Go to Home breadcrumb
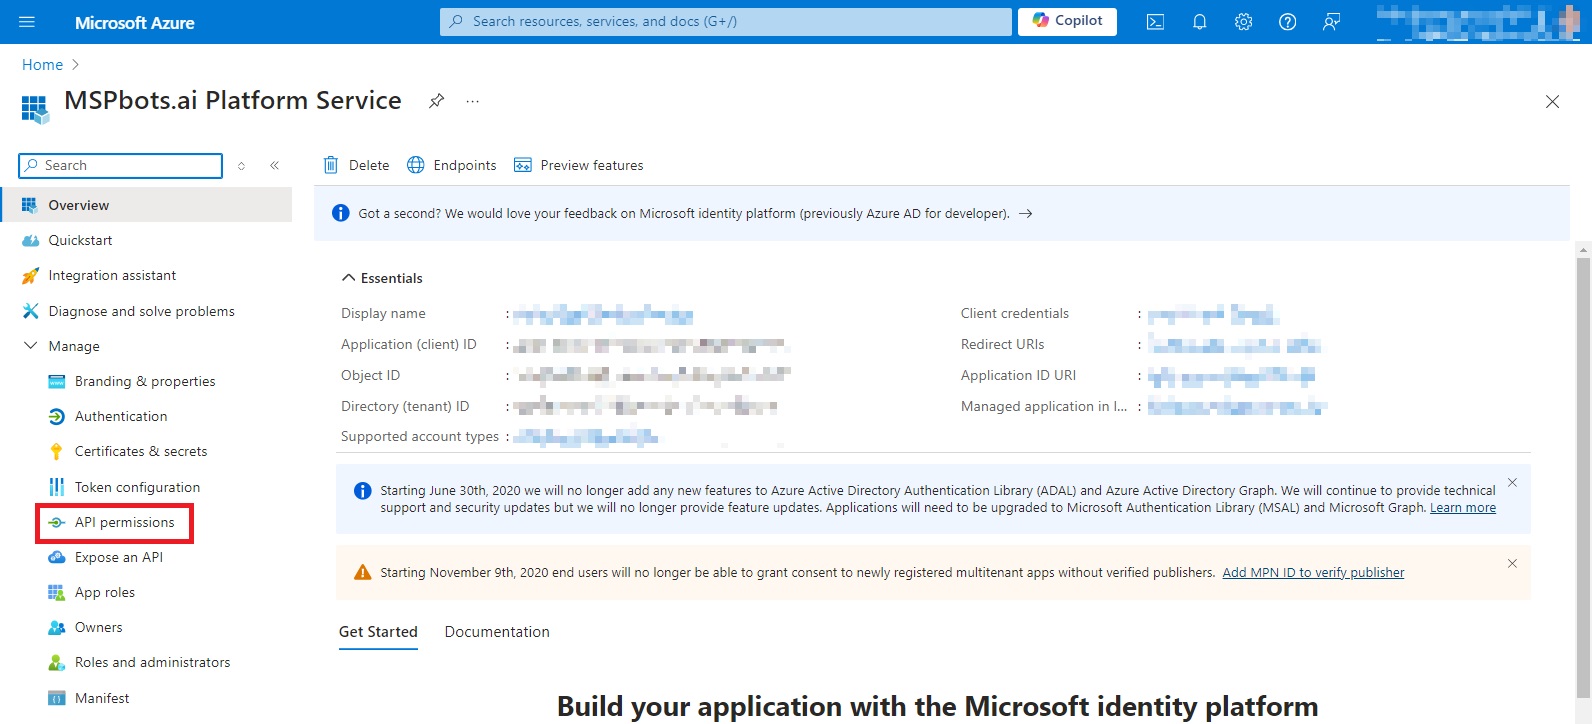Viewport: 1592px width, 724px height. 42,65
